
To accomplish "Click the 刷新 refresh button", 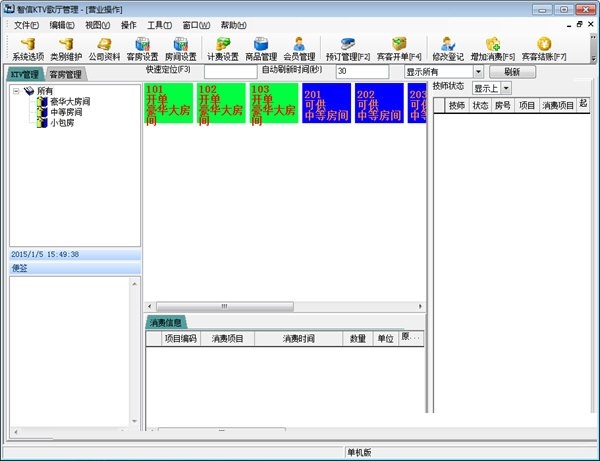I will pyautogui.click(x=512, y=72).
